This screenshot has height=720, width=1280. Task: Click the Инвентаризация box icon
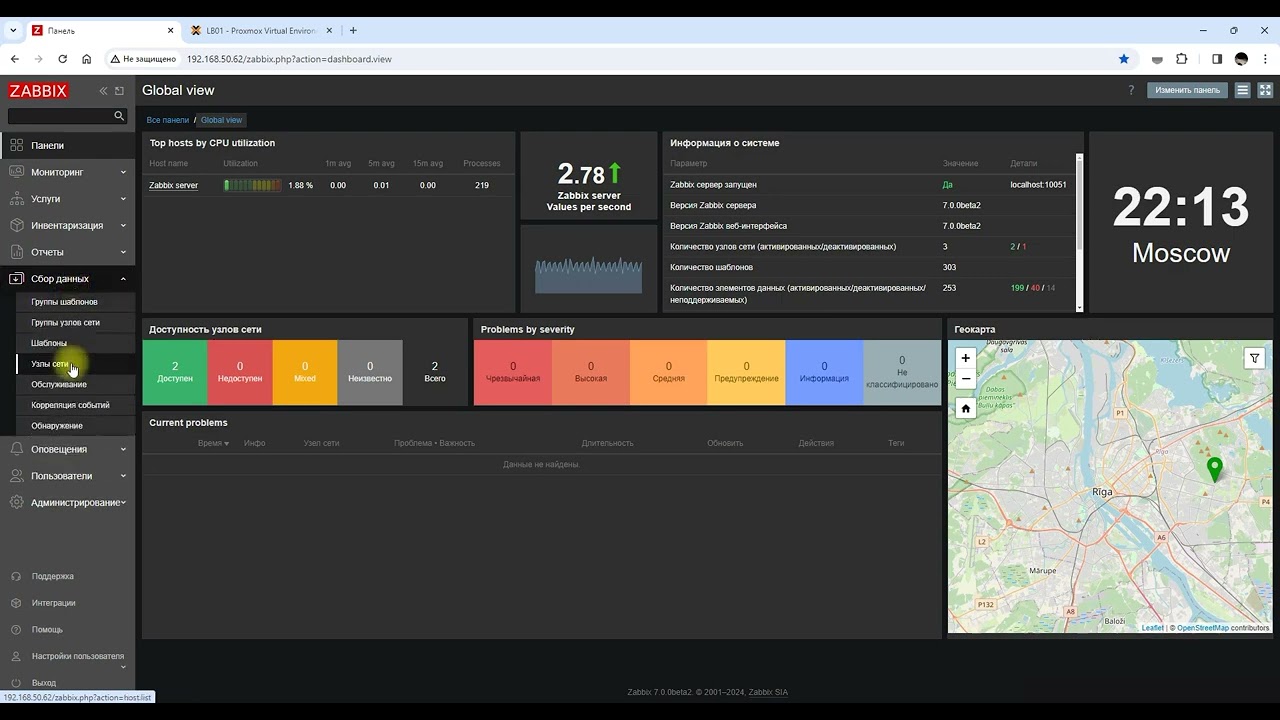point(16,225)
